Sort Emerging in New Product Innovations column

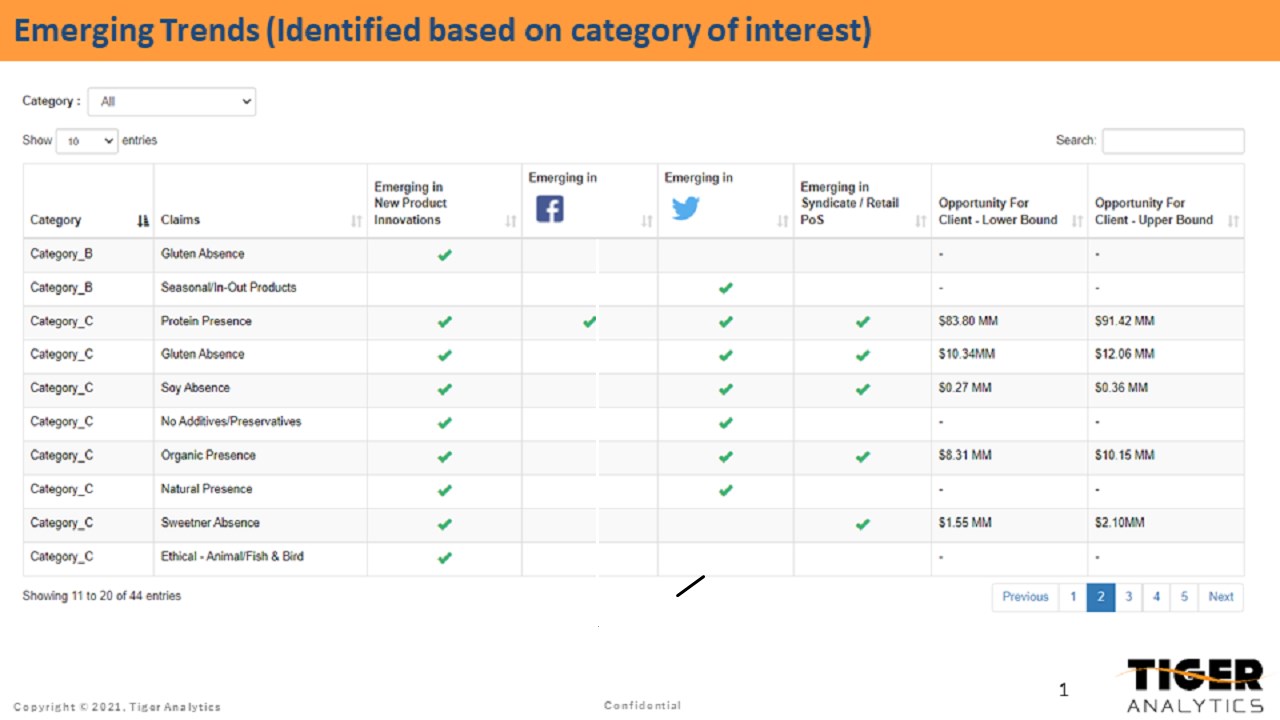click(x=511, y=221)
